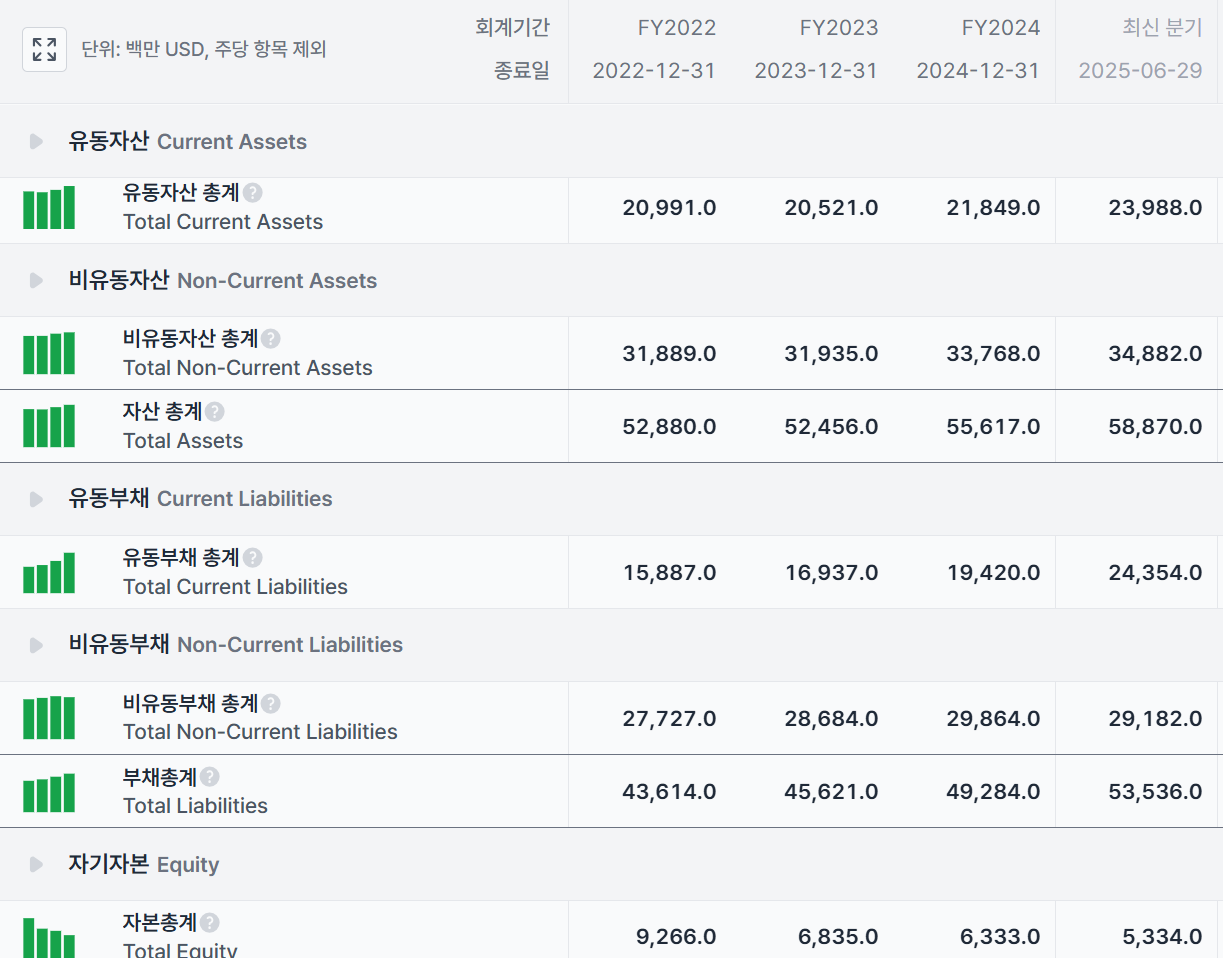The image size is (1223, 958).
Task: Expand the 유동부채 Current Liabilities section
Action: tap(37, 499)
